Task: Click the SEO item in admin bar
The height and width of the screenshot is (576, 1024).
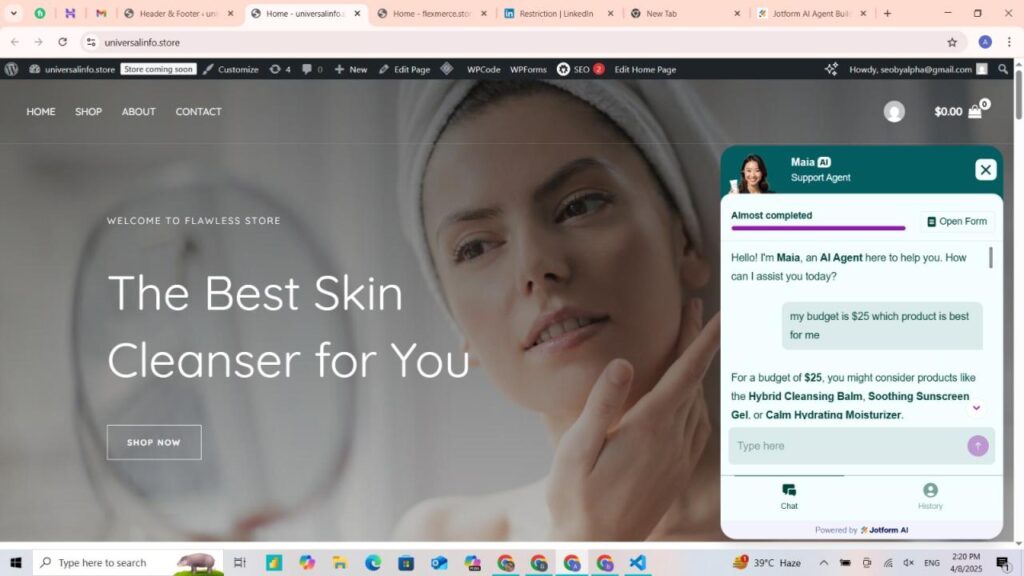Action: pos(580,69)
